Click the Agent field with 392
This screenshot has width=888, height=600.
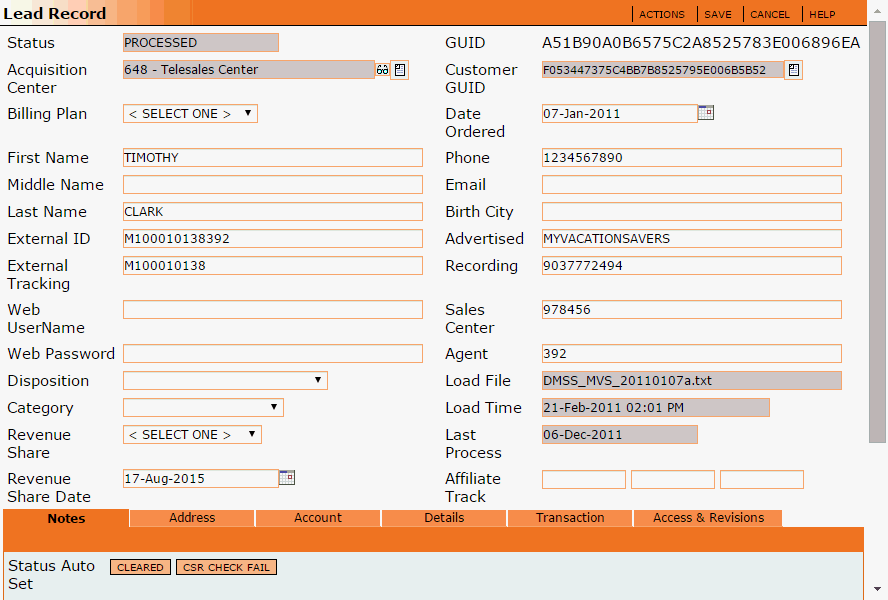tap(691, 354)
